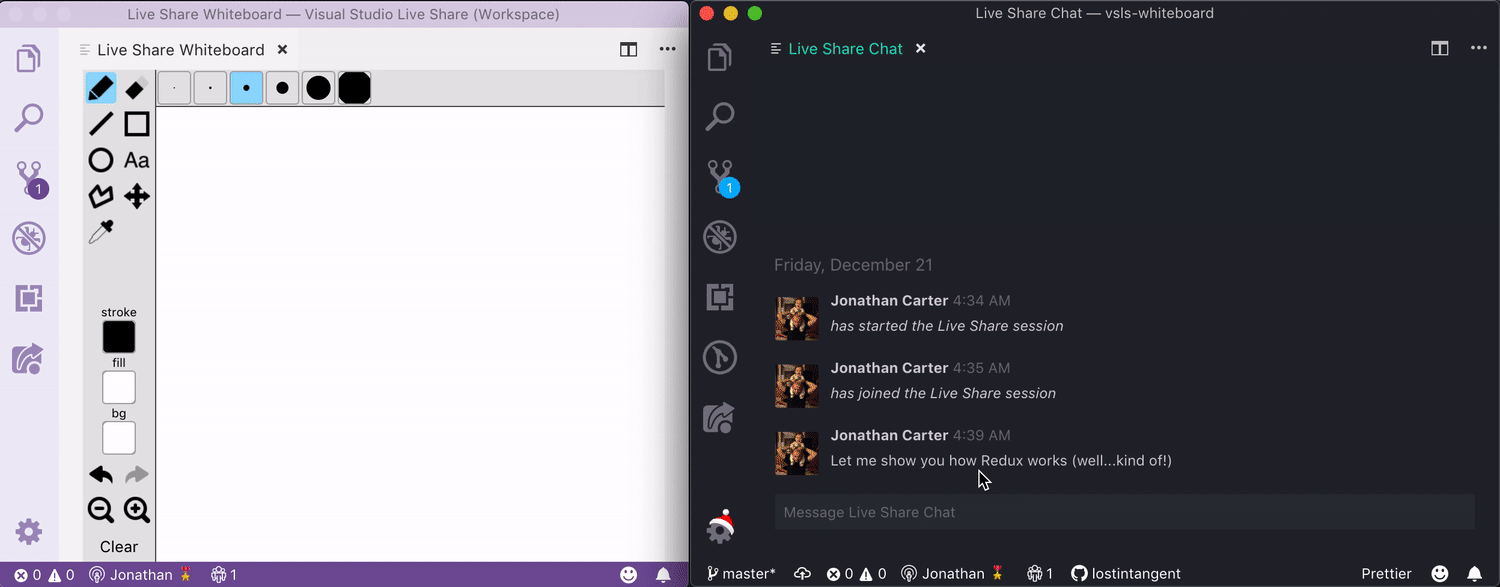Image resolution: width=1500 pixels, height=587 pixels.
Task: Click avatar beside the Redux message
Action: 797,453
